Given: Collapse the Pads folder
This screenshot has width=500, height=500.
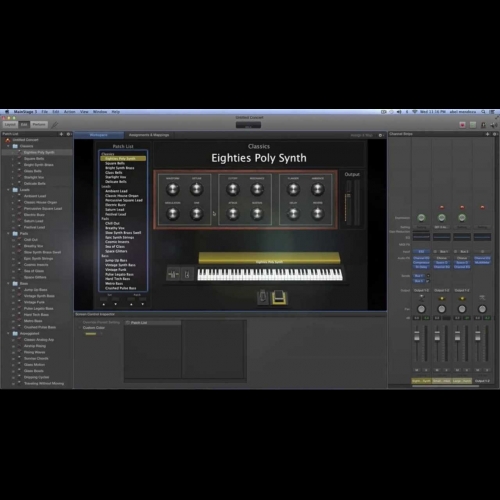Looking at the screenshot, I should coord(8,233).
